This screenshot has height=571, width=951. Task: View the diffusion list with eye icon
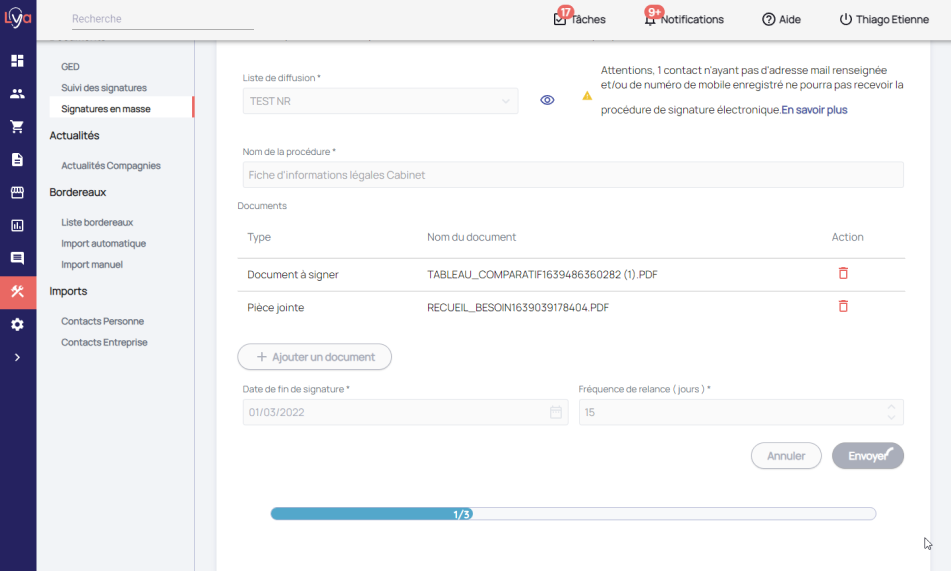click(x=547, y=100)
